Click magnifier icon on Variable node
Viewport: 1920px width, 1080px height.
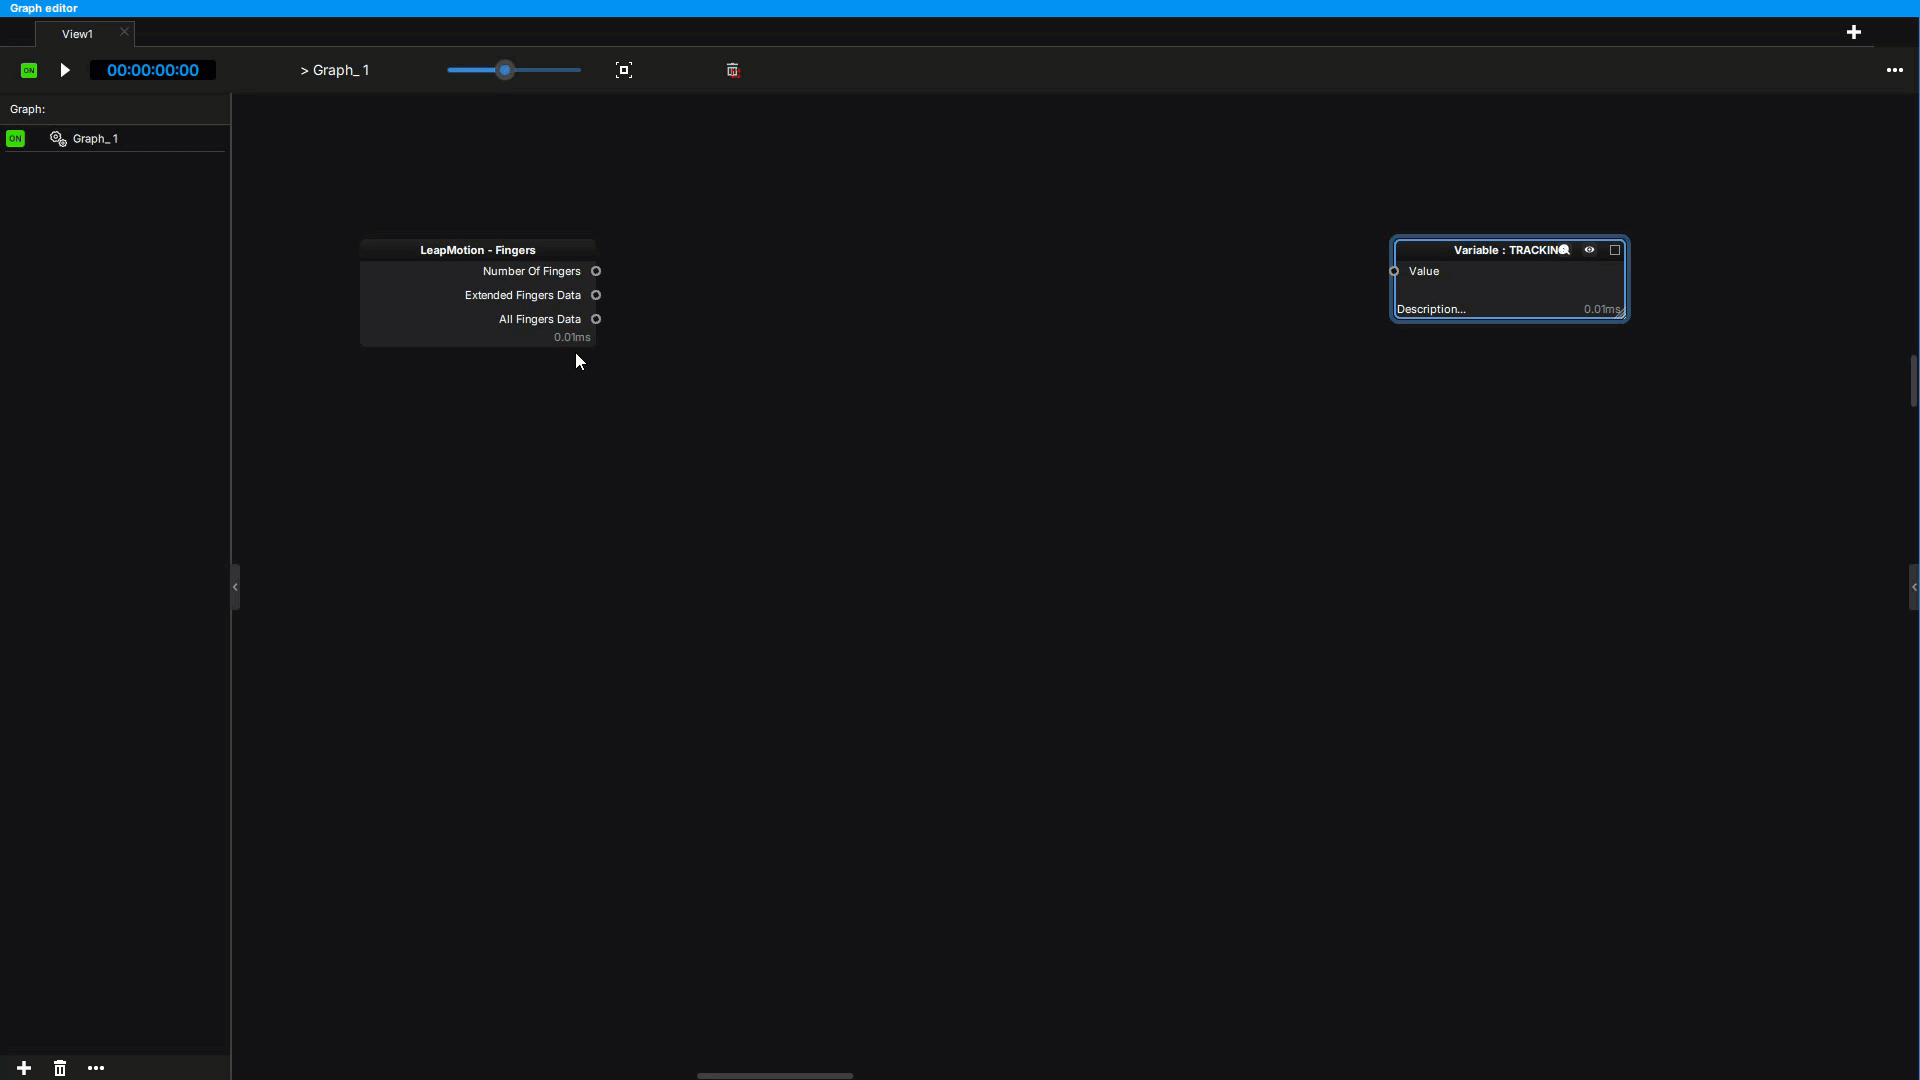[1564, 250]
